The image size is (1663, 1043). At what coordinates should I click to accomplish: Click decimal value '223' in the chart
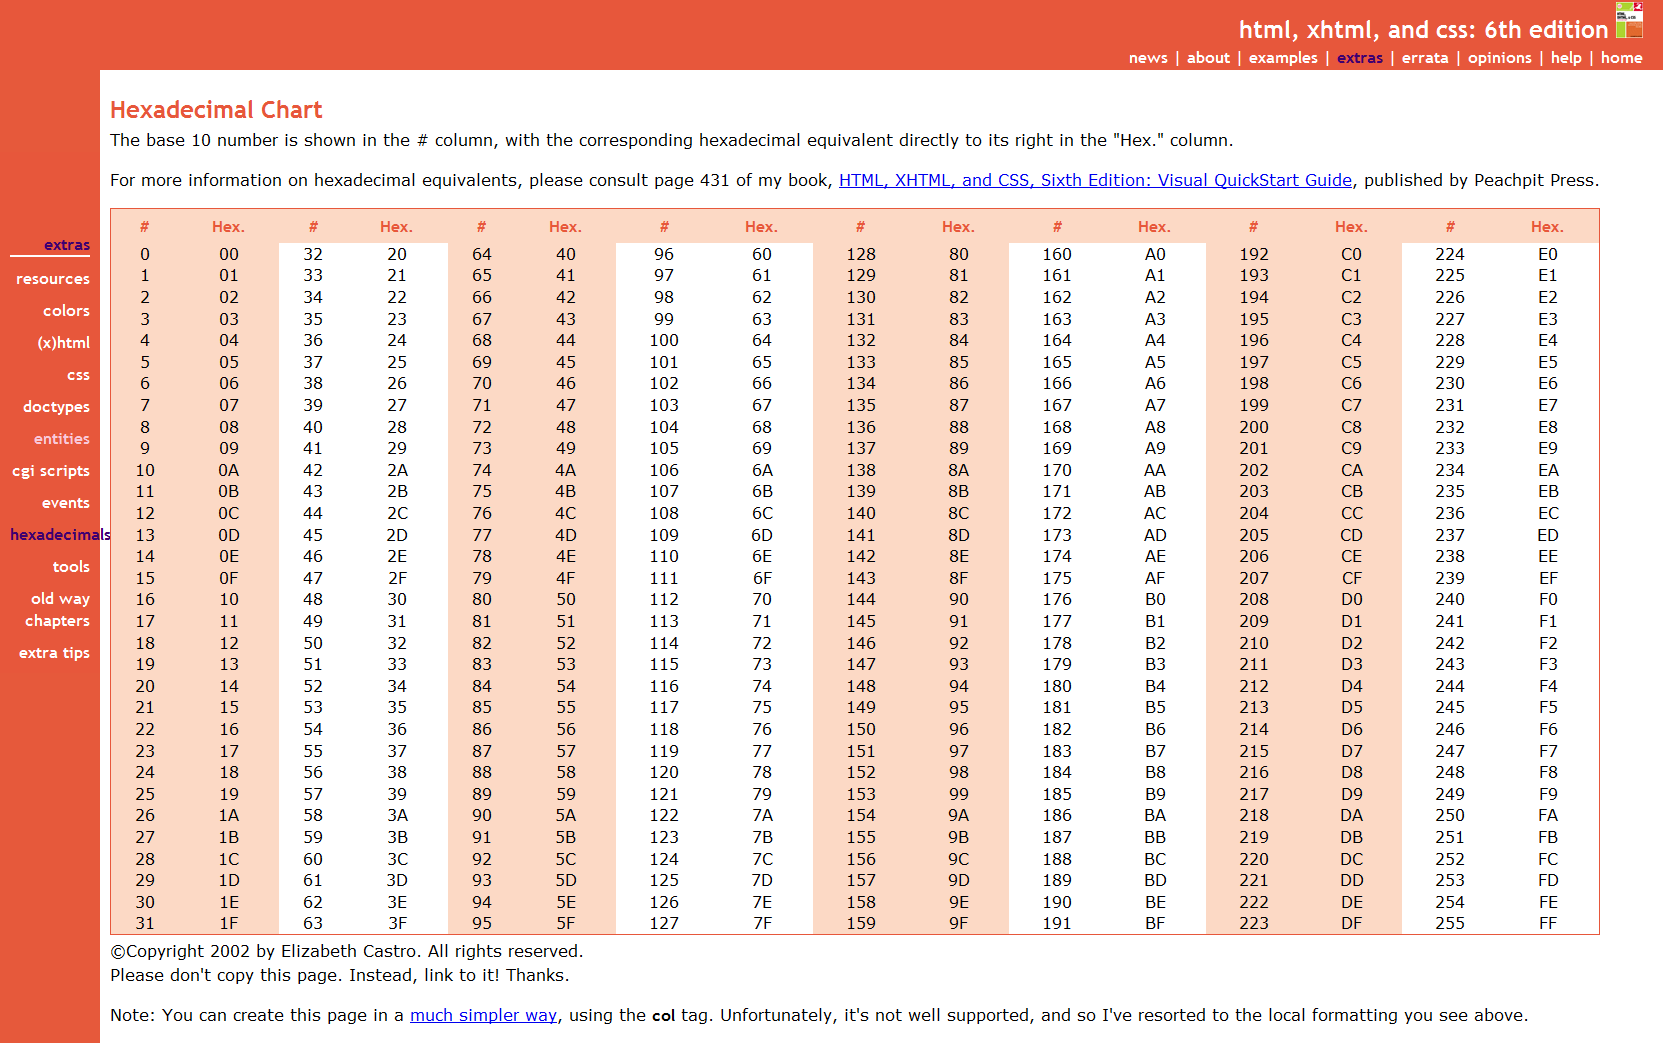(x=1254, y=923)
